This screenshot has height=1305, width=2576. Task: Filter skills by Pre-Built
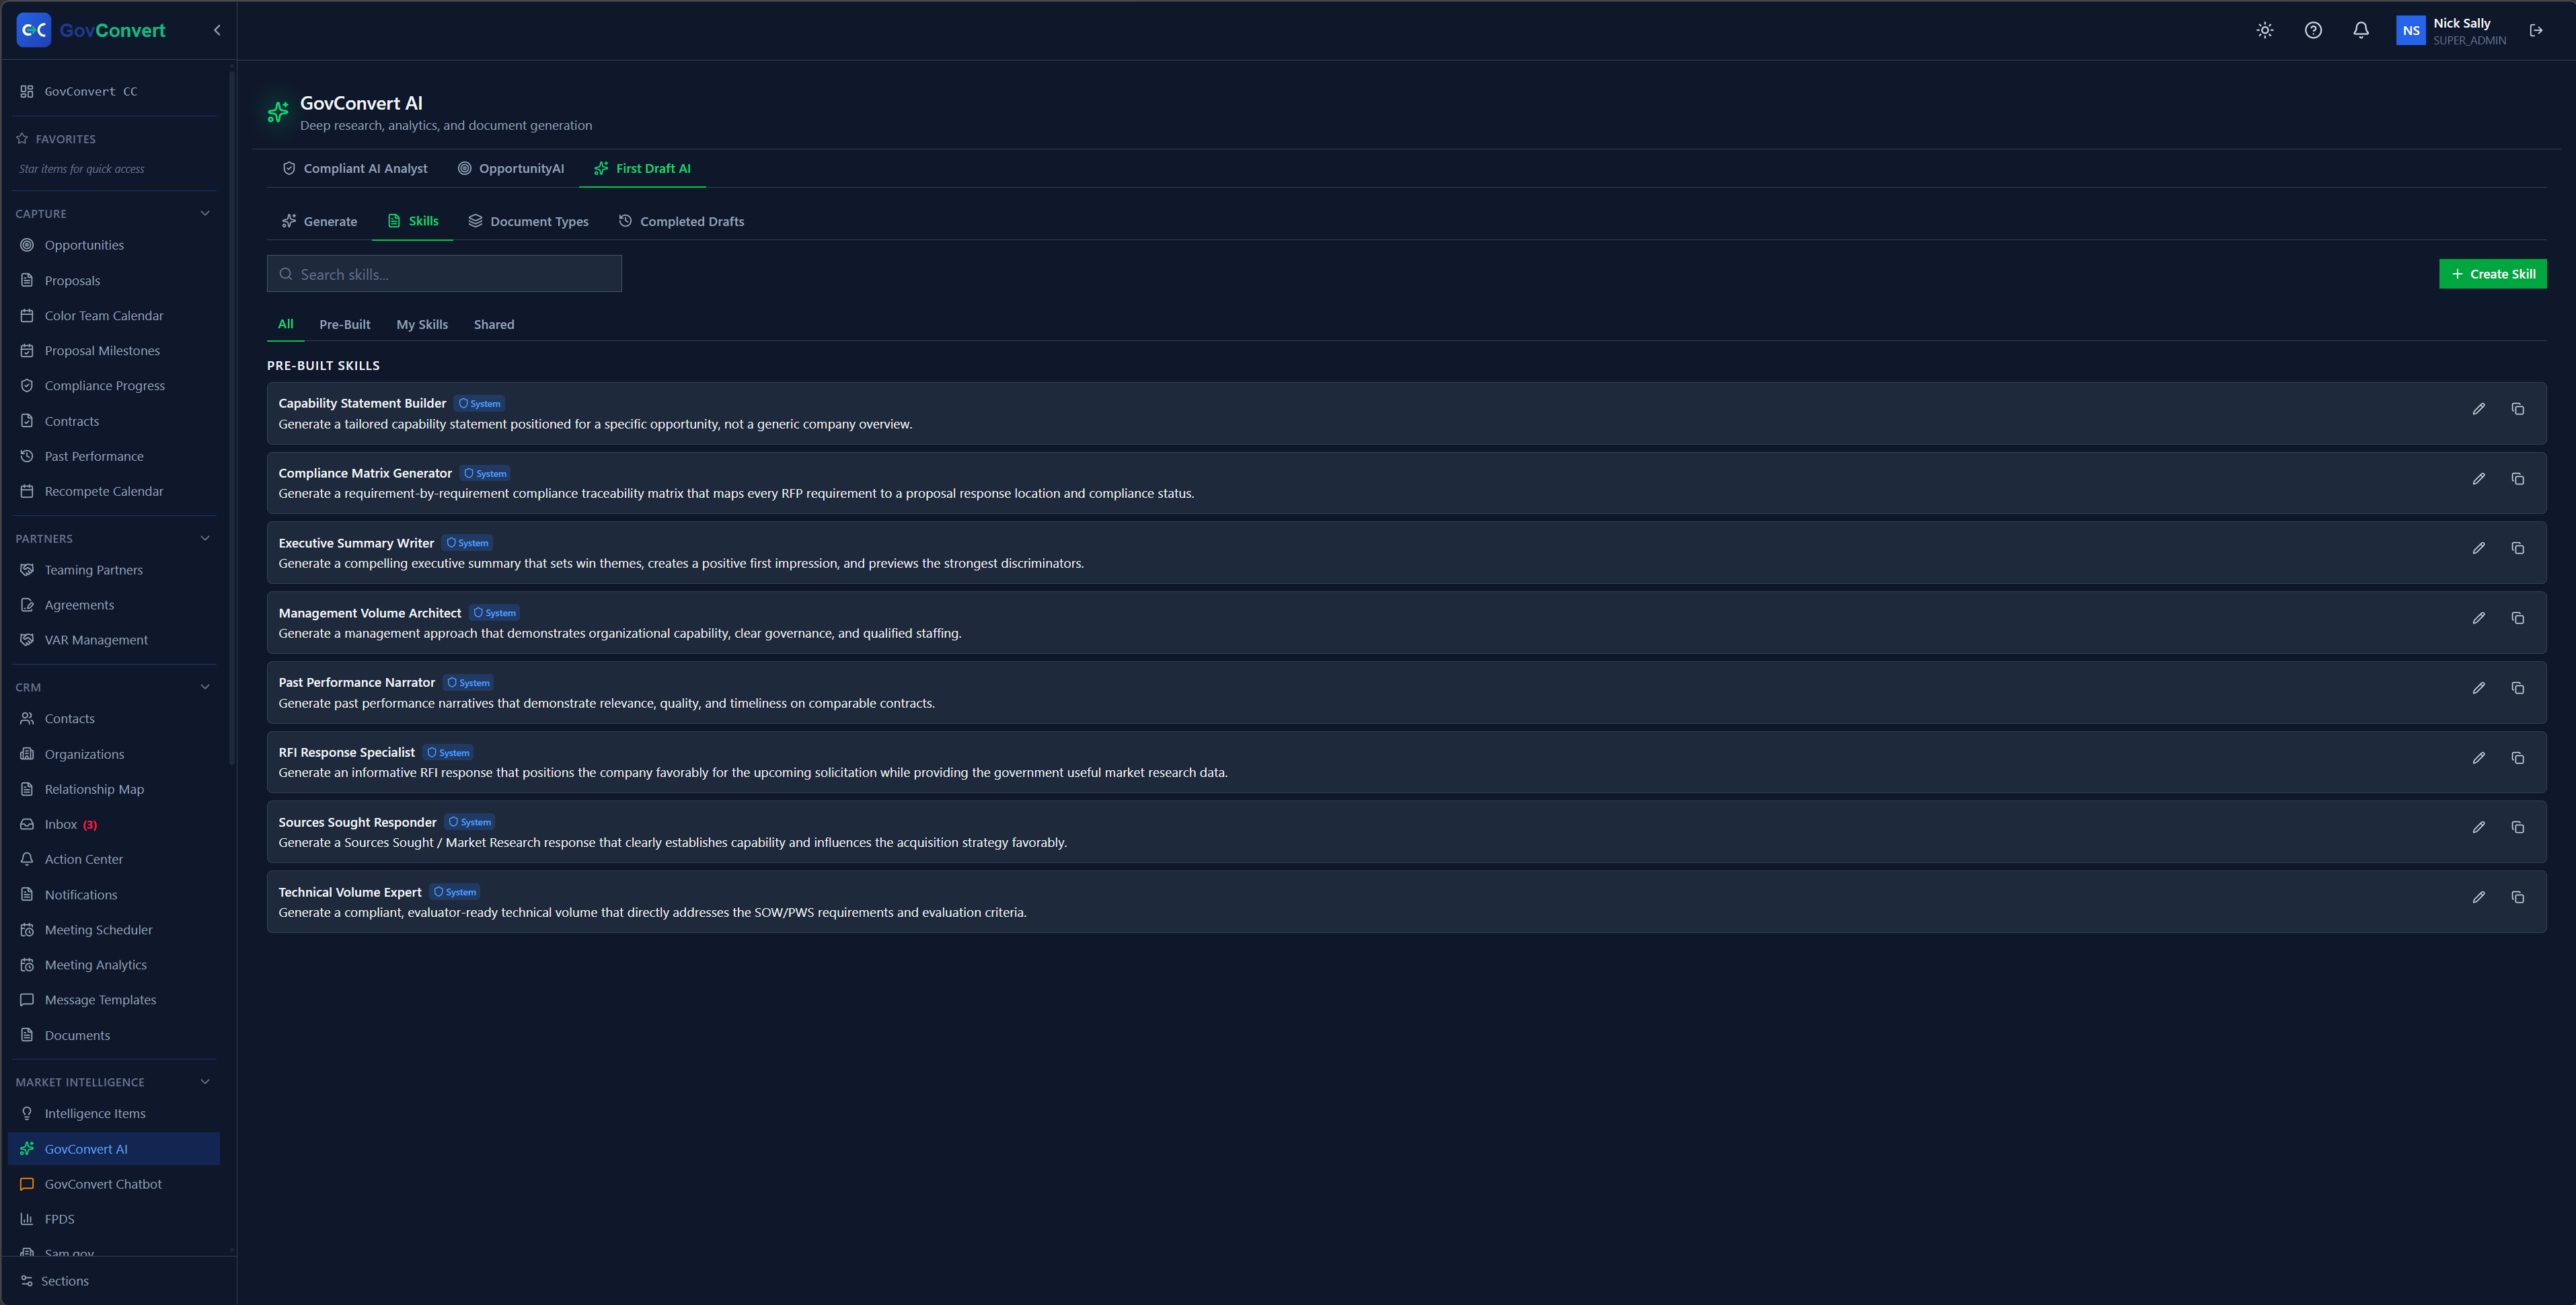point(345,324)
